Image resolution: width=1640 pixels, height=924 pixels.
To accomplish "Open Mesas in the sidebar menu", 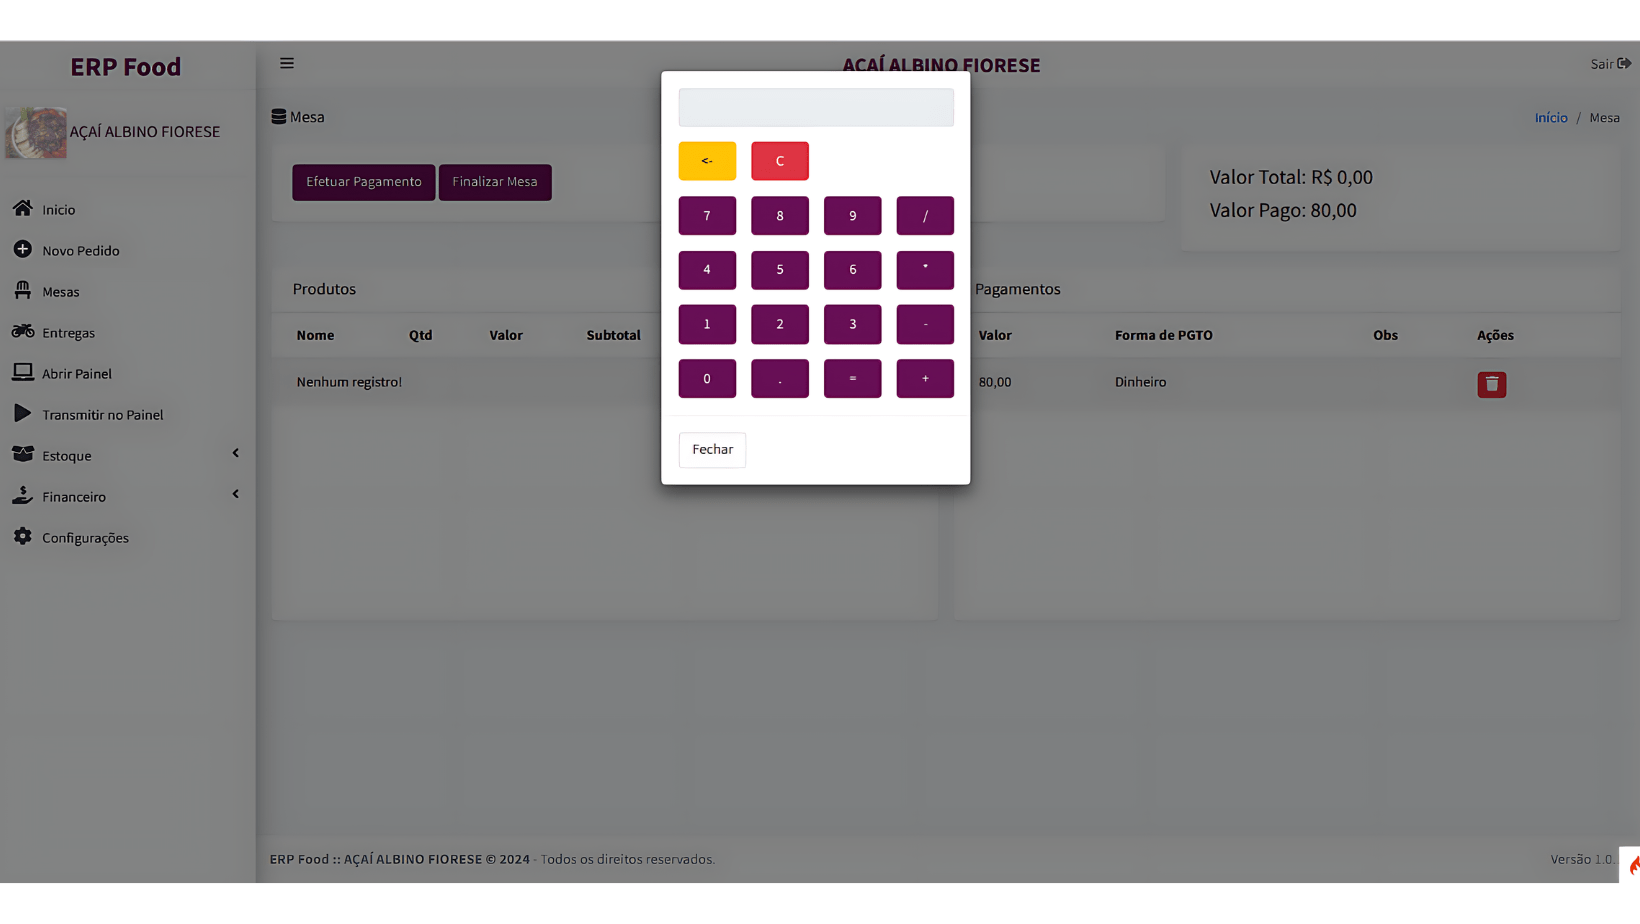I will [x=60, y=292].
